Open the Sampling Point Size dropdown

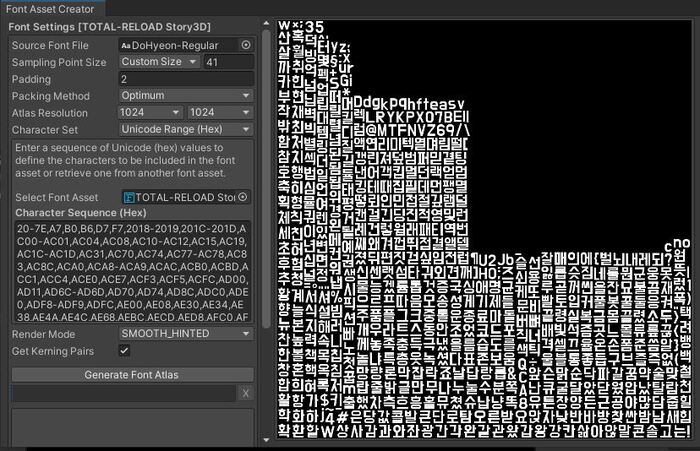coord(157,62)
